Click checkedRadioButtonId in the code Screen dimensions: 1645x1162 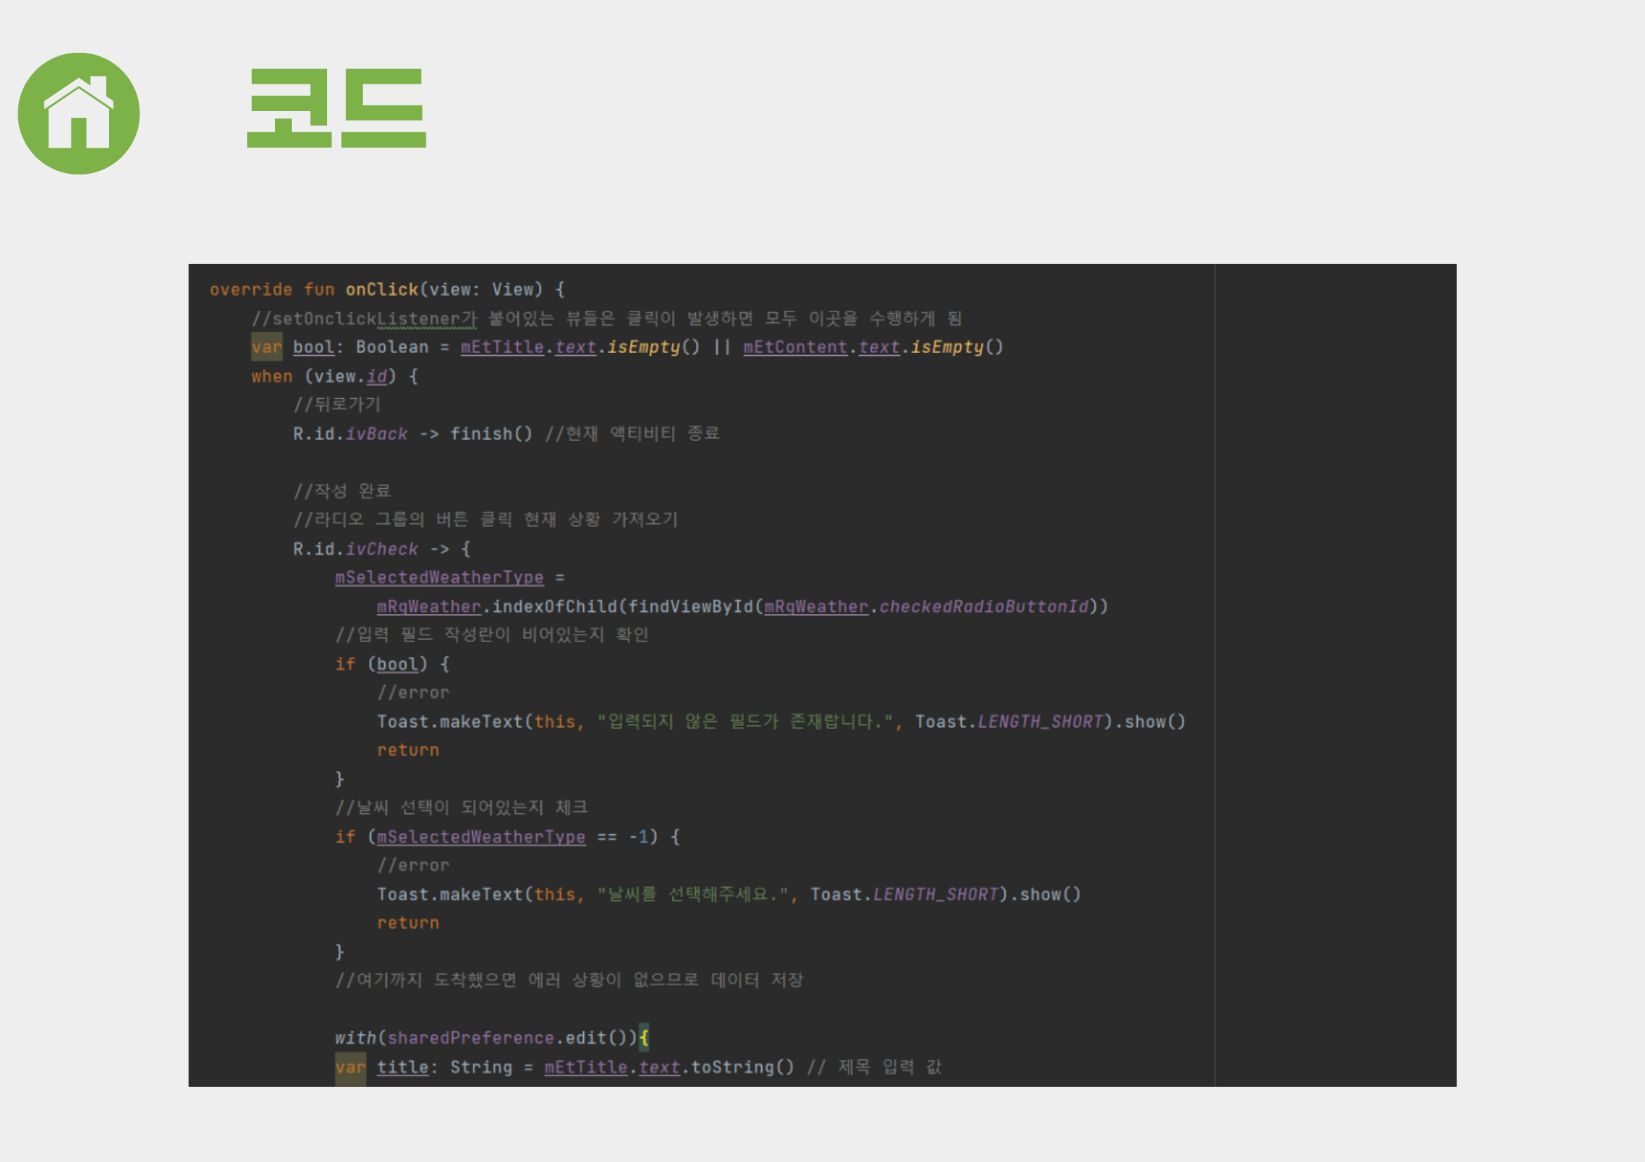pos(984,606)
